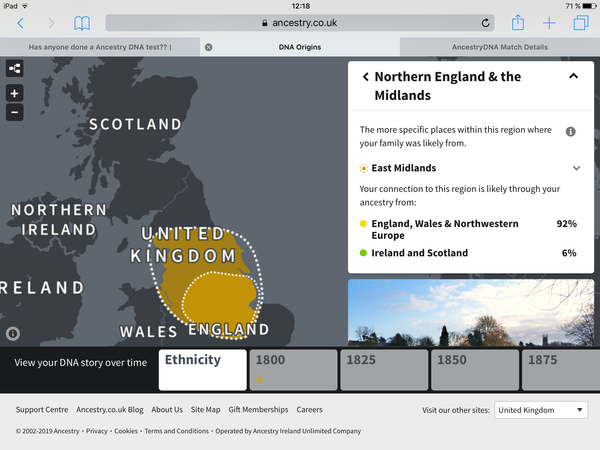Reload the ancestry.co.uk page
600x450 pixels.
point(485,23)
